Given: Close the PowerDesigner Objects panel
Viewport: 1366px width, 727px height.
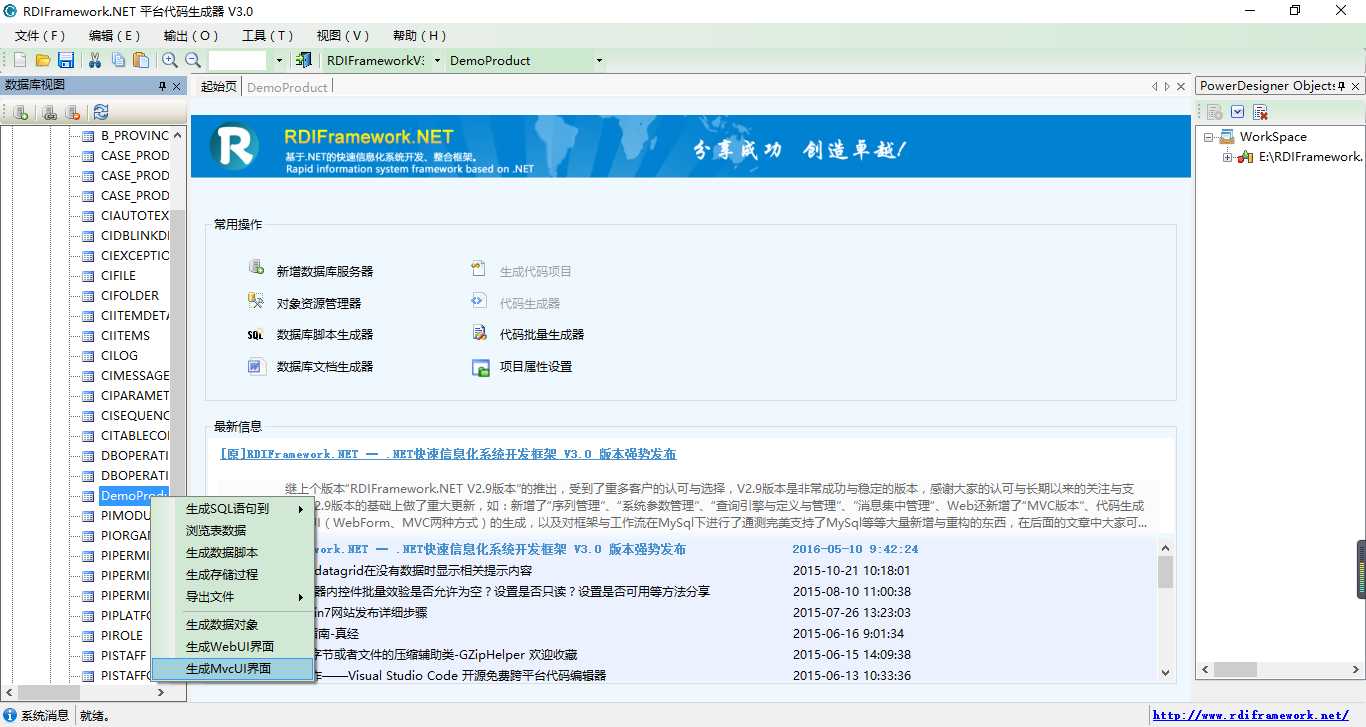Looking at the screenshot, I should 1356,86.
